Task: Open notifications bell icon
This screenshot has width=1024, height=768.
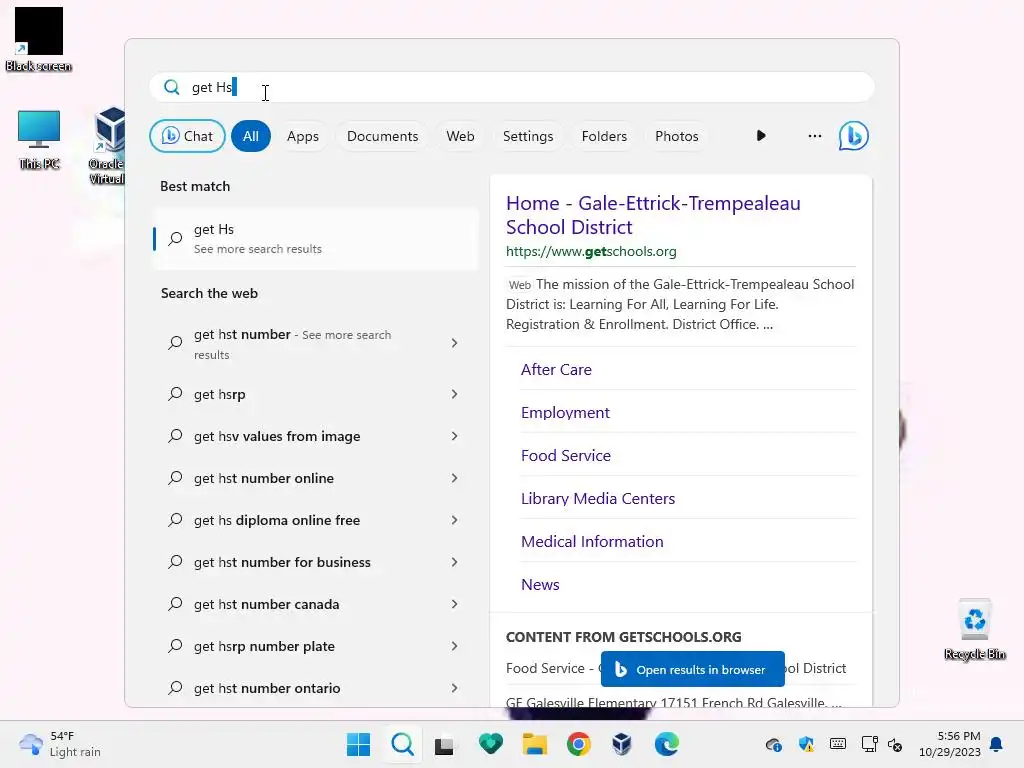Action: pyautogui.click(x=996, y=744)
